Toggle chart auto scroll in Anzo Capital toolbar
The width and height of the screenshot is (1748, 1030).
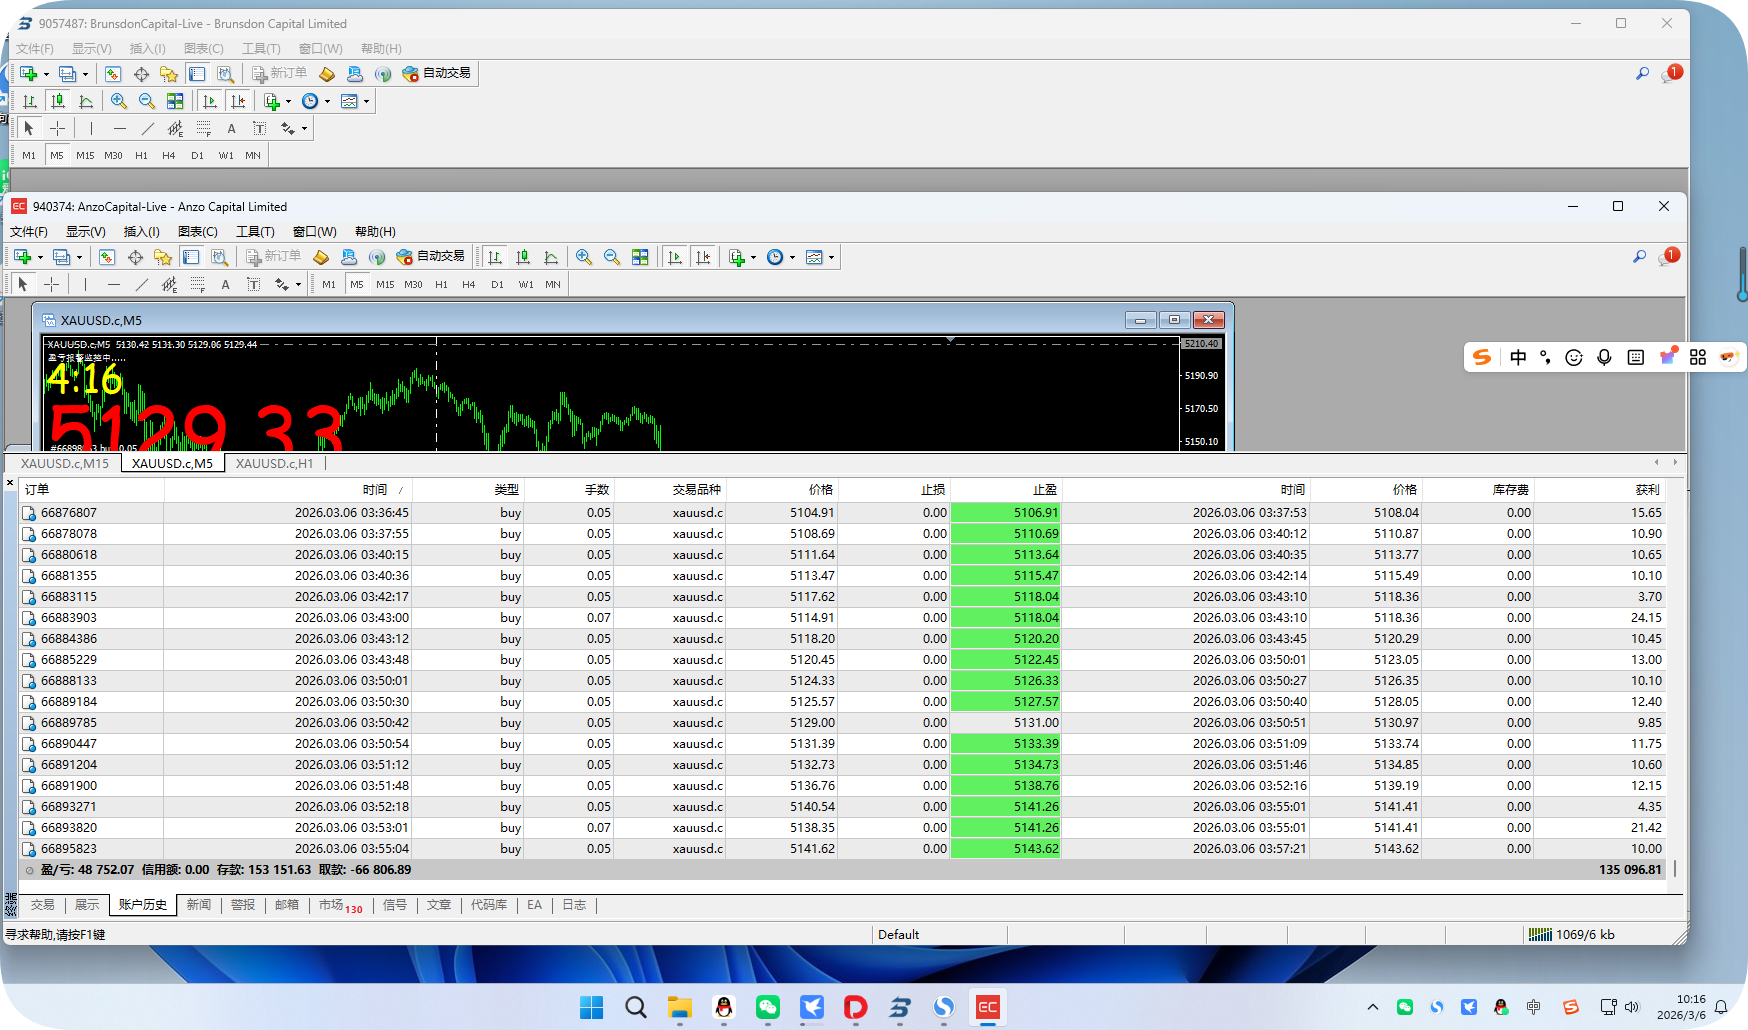coord(675,257)
